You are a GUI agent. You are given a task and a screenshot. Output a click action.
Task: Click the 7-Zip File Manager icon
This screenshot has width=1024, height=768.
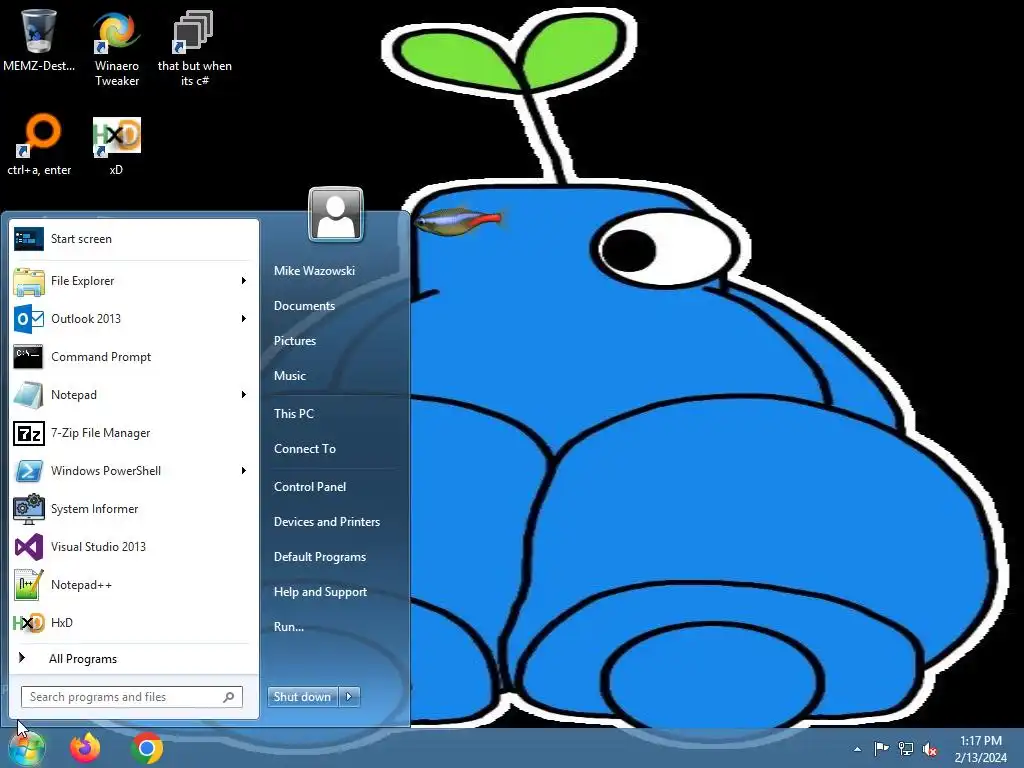[29, 433]
